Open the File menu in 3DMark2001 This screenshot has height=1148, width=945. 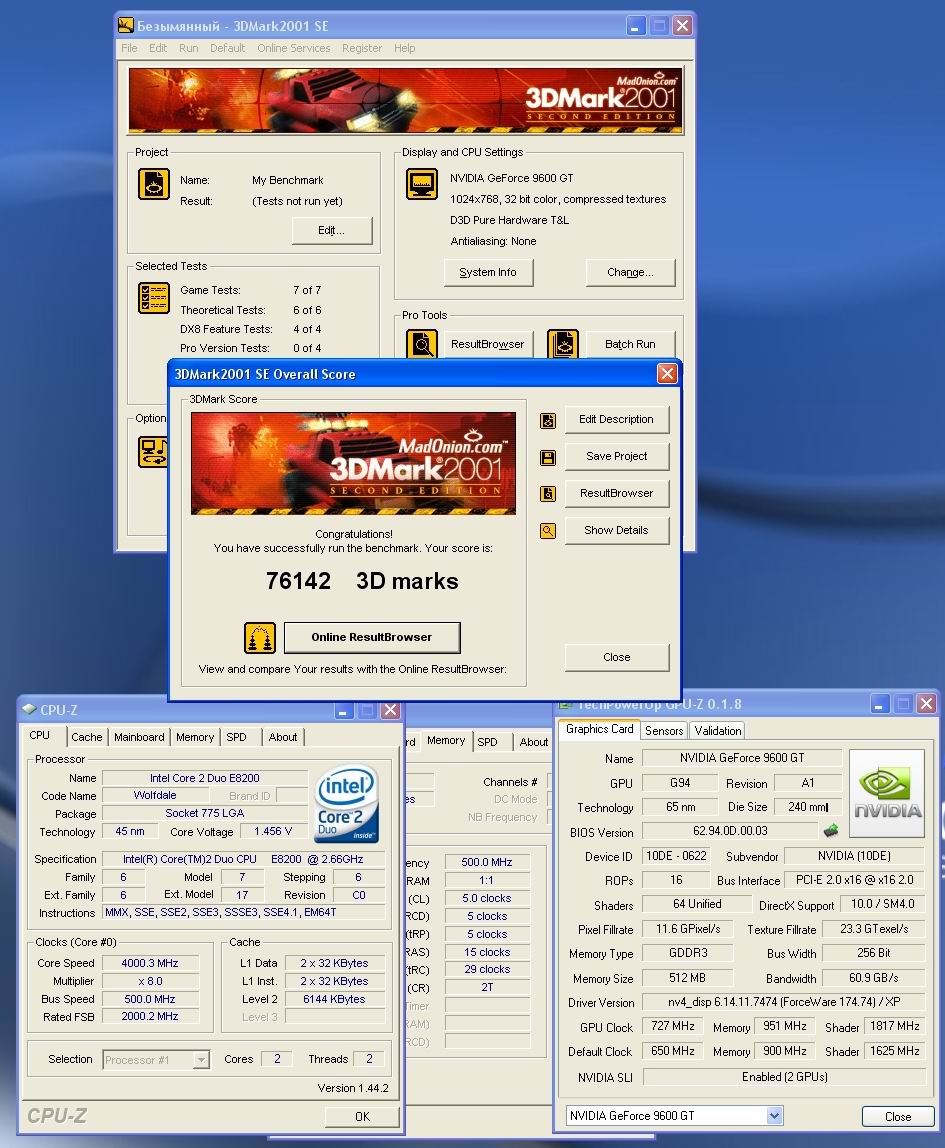(129, 48)
